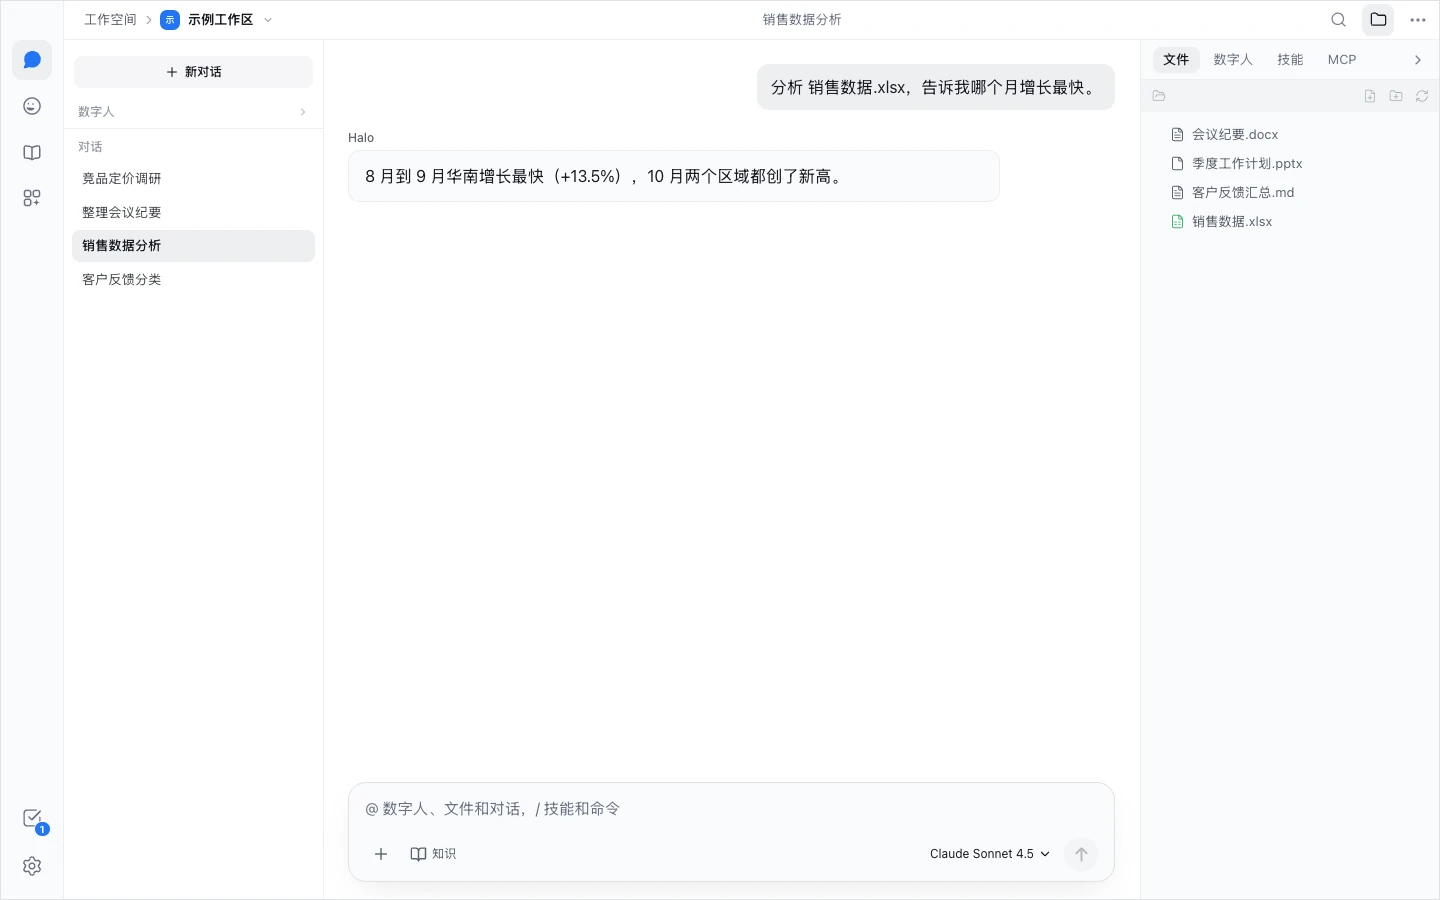1440x900 pixels.
Task: Click the send arrow button
Action: coord(1081,854)
